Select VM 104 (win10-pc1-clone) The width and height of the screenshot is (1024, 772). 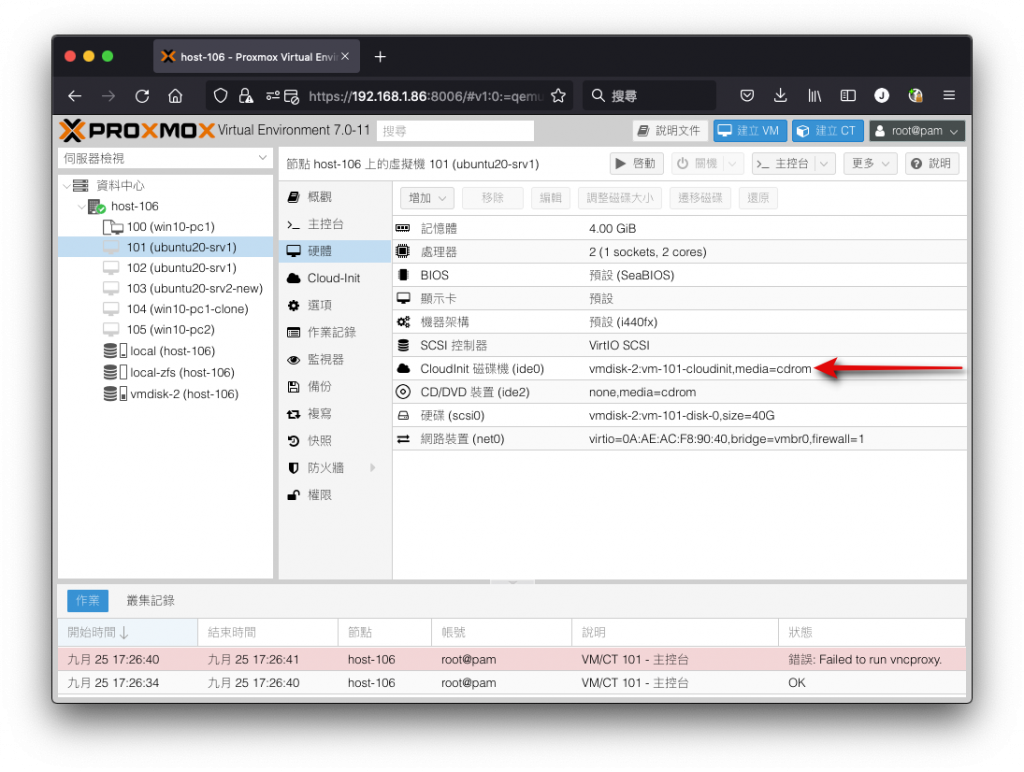187,309
